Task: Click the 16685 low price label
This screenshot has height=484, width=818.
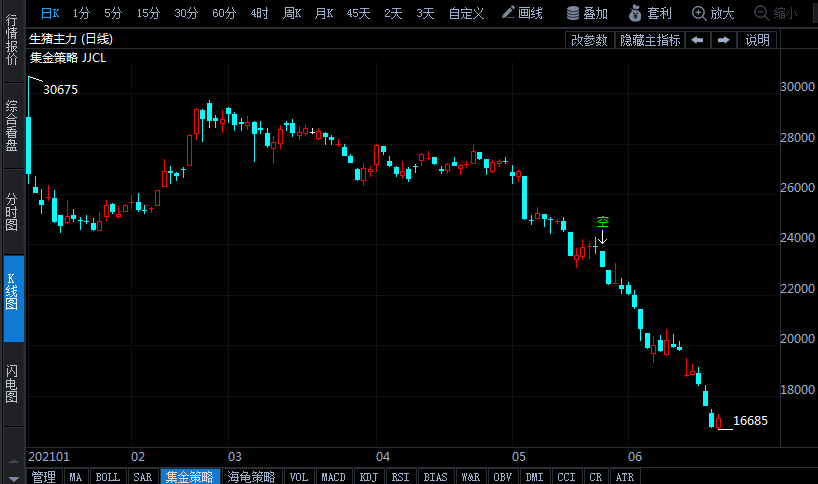Action: 750,420
